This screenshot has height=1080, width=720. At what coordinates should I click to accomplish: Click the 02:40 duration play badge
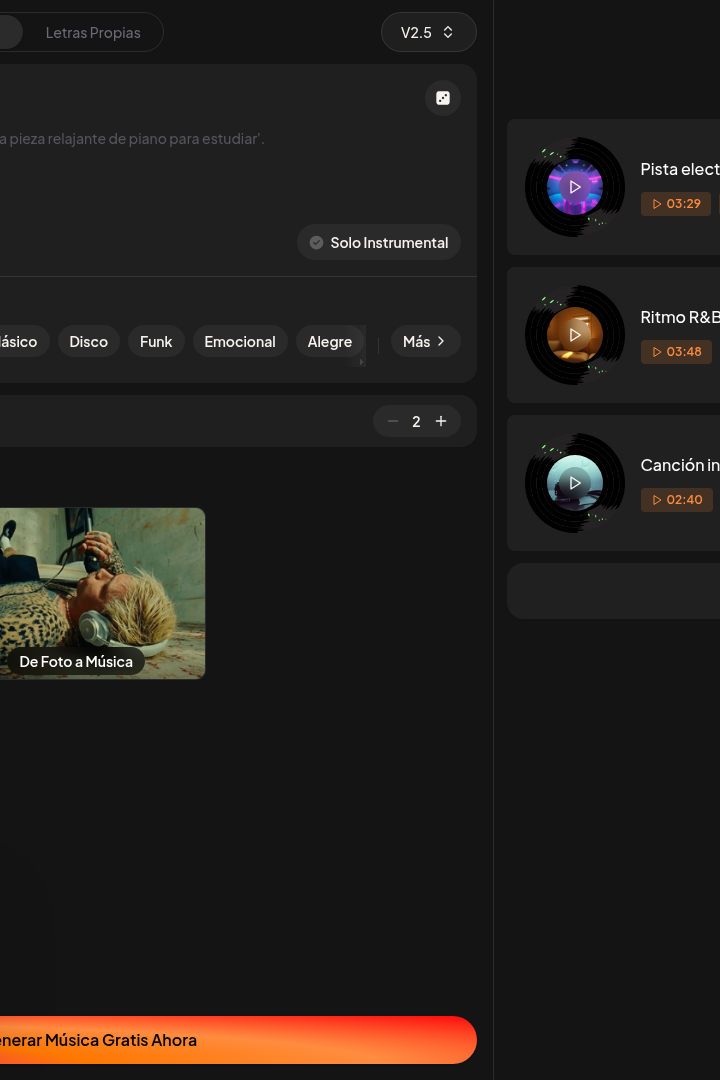click(677, 500)
